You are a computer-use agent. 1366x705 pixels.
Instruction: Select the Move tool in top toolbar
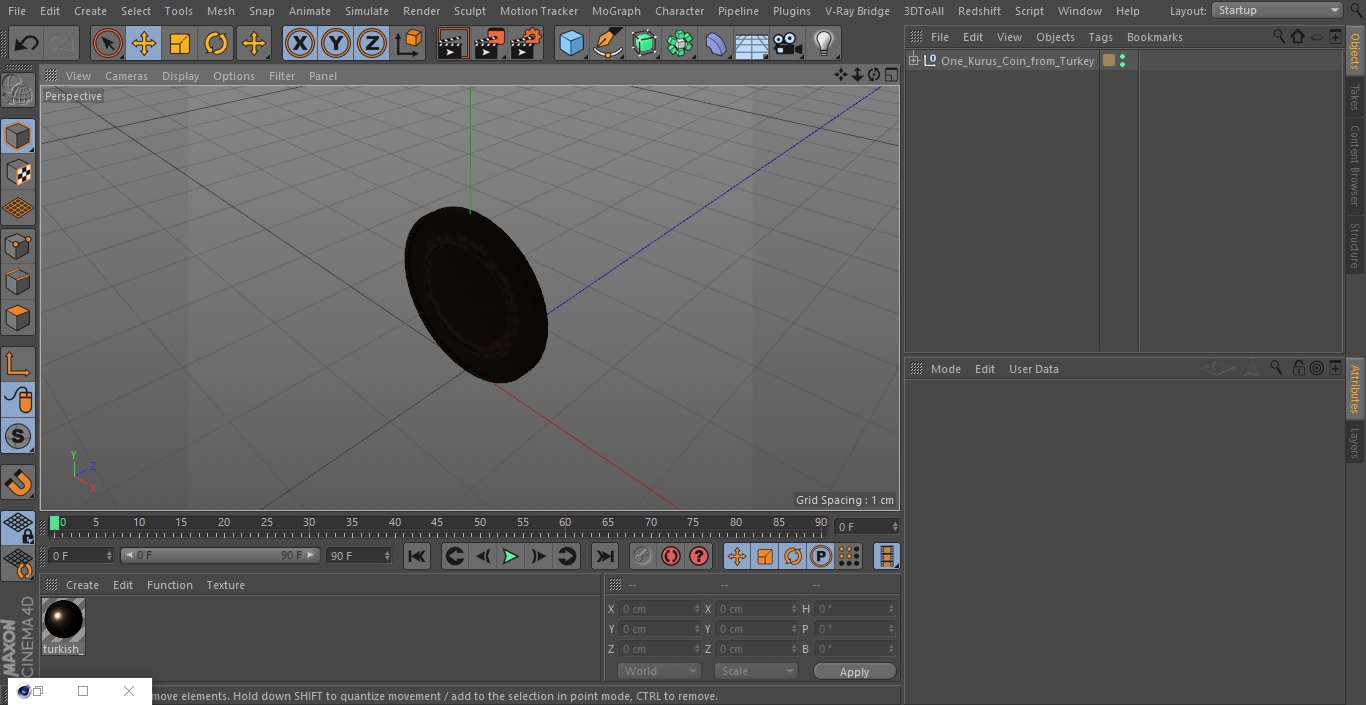click(x=143, y=44)
